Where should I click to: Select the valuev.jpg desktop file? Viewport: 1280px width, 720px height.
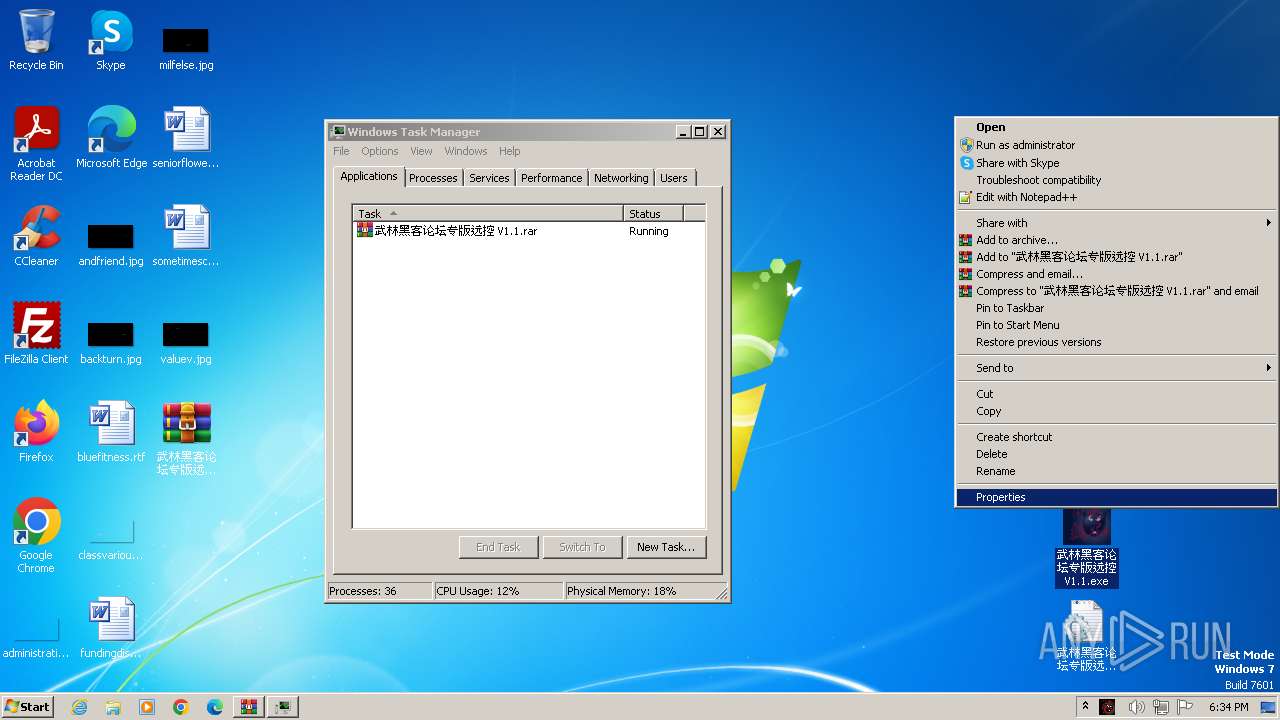pyautogui.click(x=186, y=343)
